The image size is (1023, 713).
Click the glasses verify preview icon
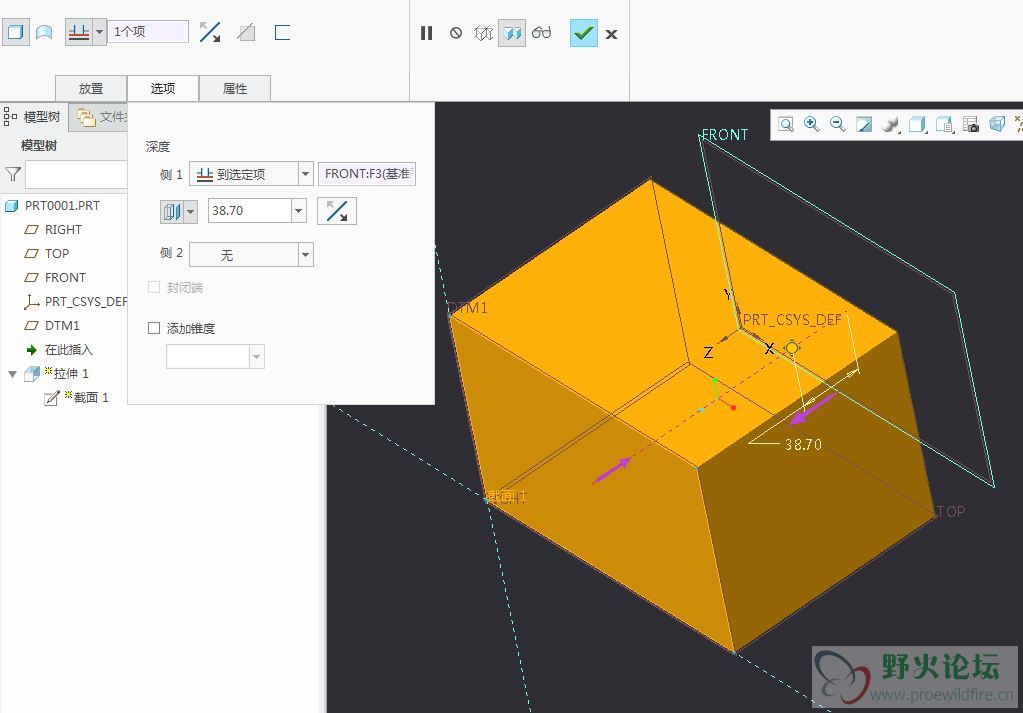tap(542, 33)
